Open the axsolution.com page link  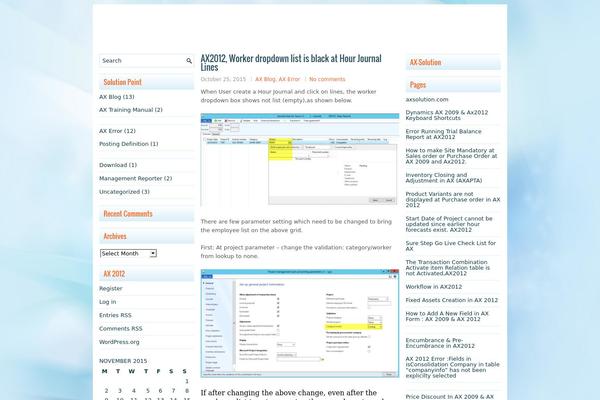pos(427,100)
